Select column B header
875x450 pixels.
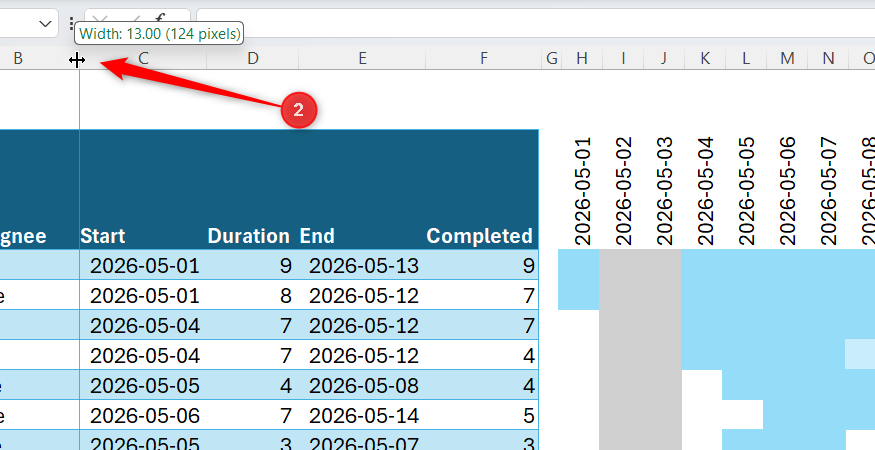(x=18, y=58)
